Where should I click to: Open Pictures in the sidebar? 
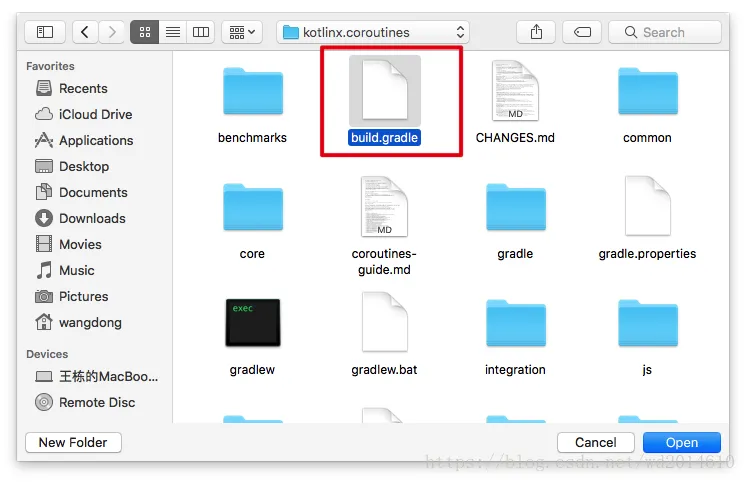click(x=72, y=296)
